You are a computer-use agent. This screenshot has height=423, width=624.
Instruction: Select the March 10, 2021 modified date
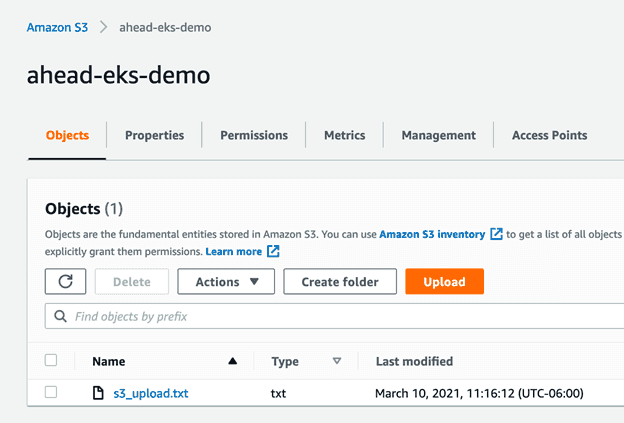tap(479, 393)
